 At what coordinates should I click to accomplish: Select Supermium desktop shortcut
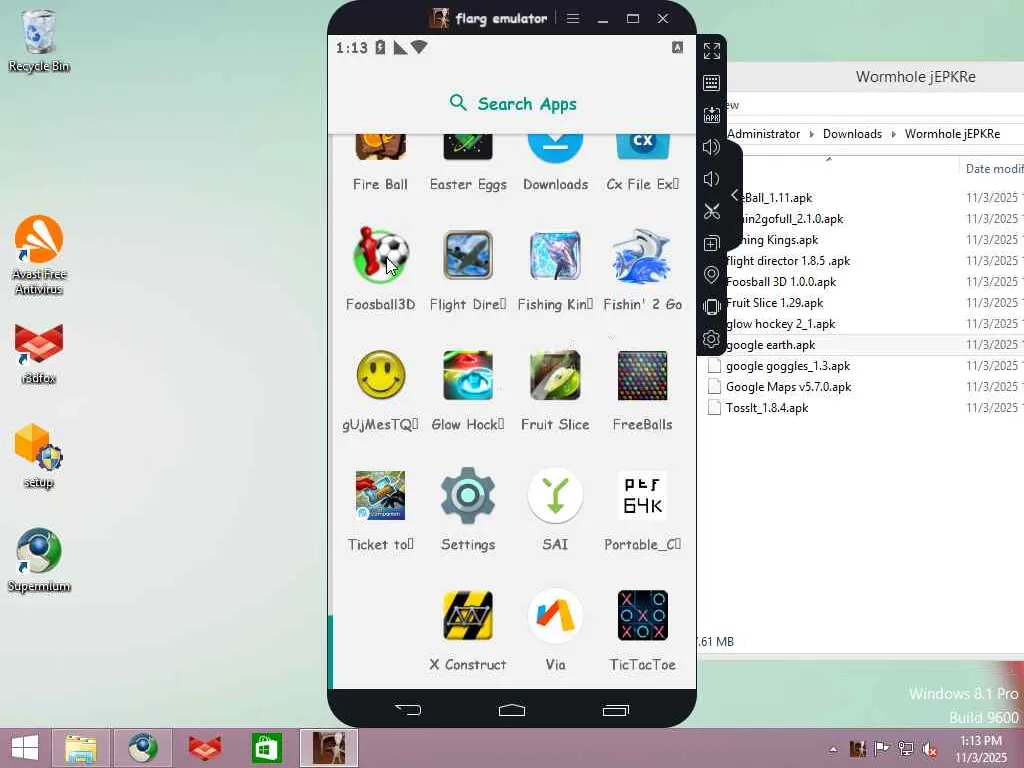click(39, 560)
